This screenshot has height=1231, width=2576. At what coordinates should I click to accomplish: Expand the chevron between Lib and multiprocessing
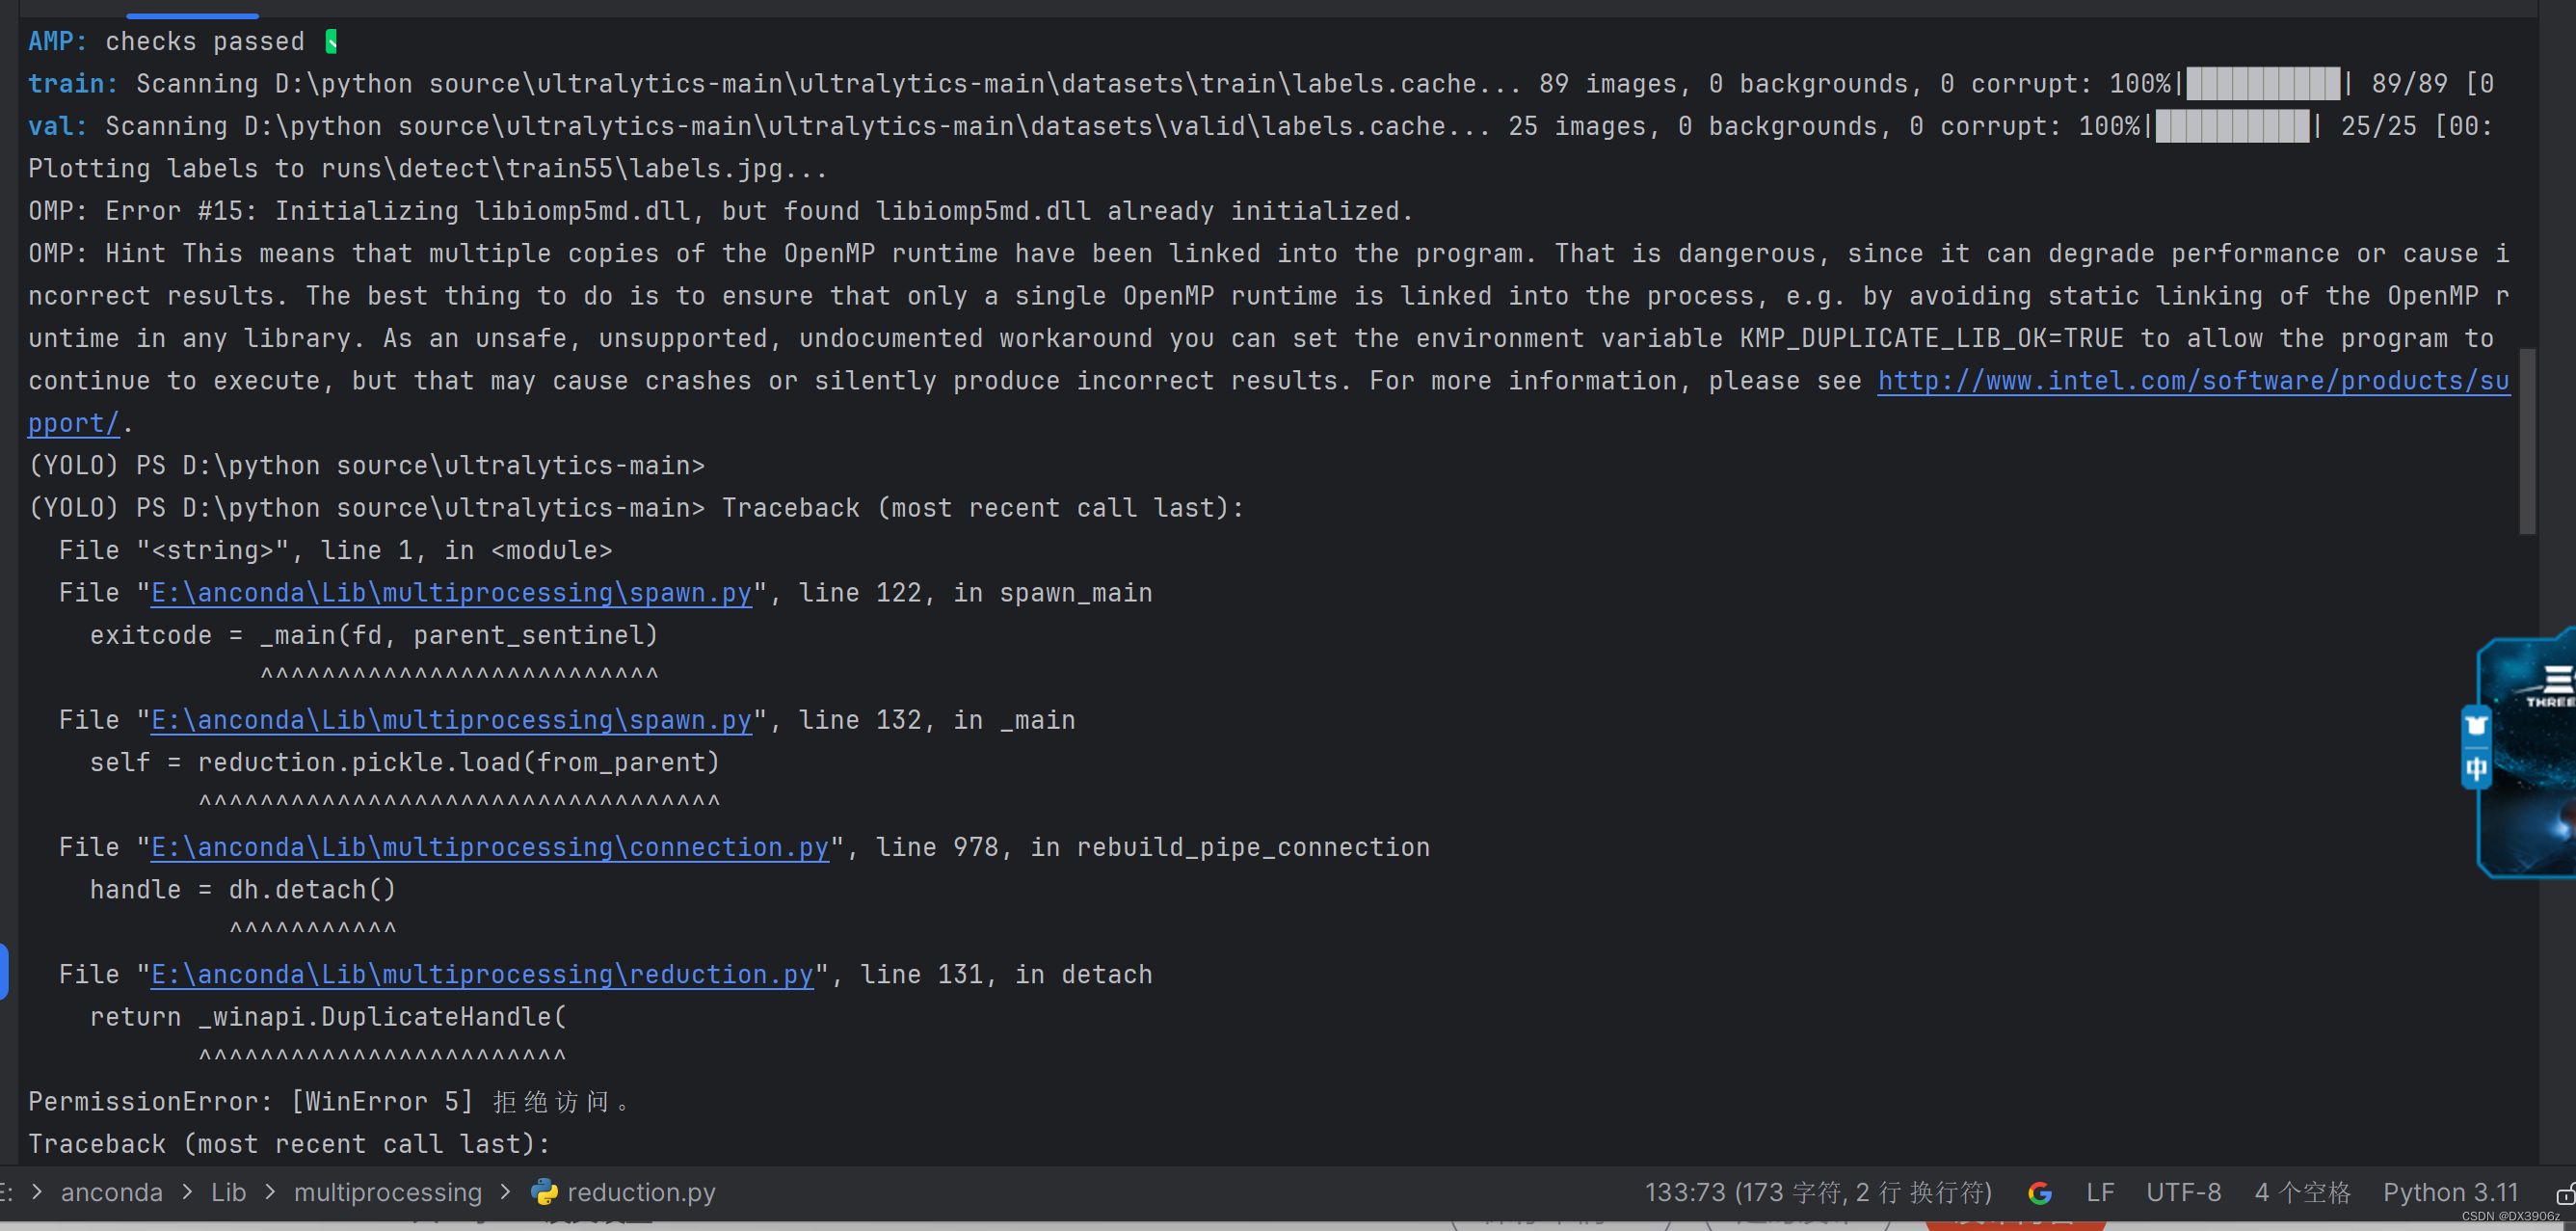270,1192
